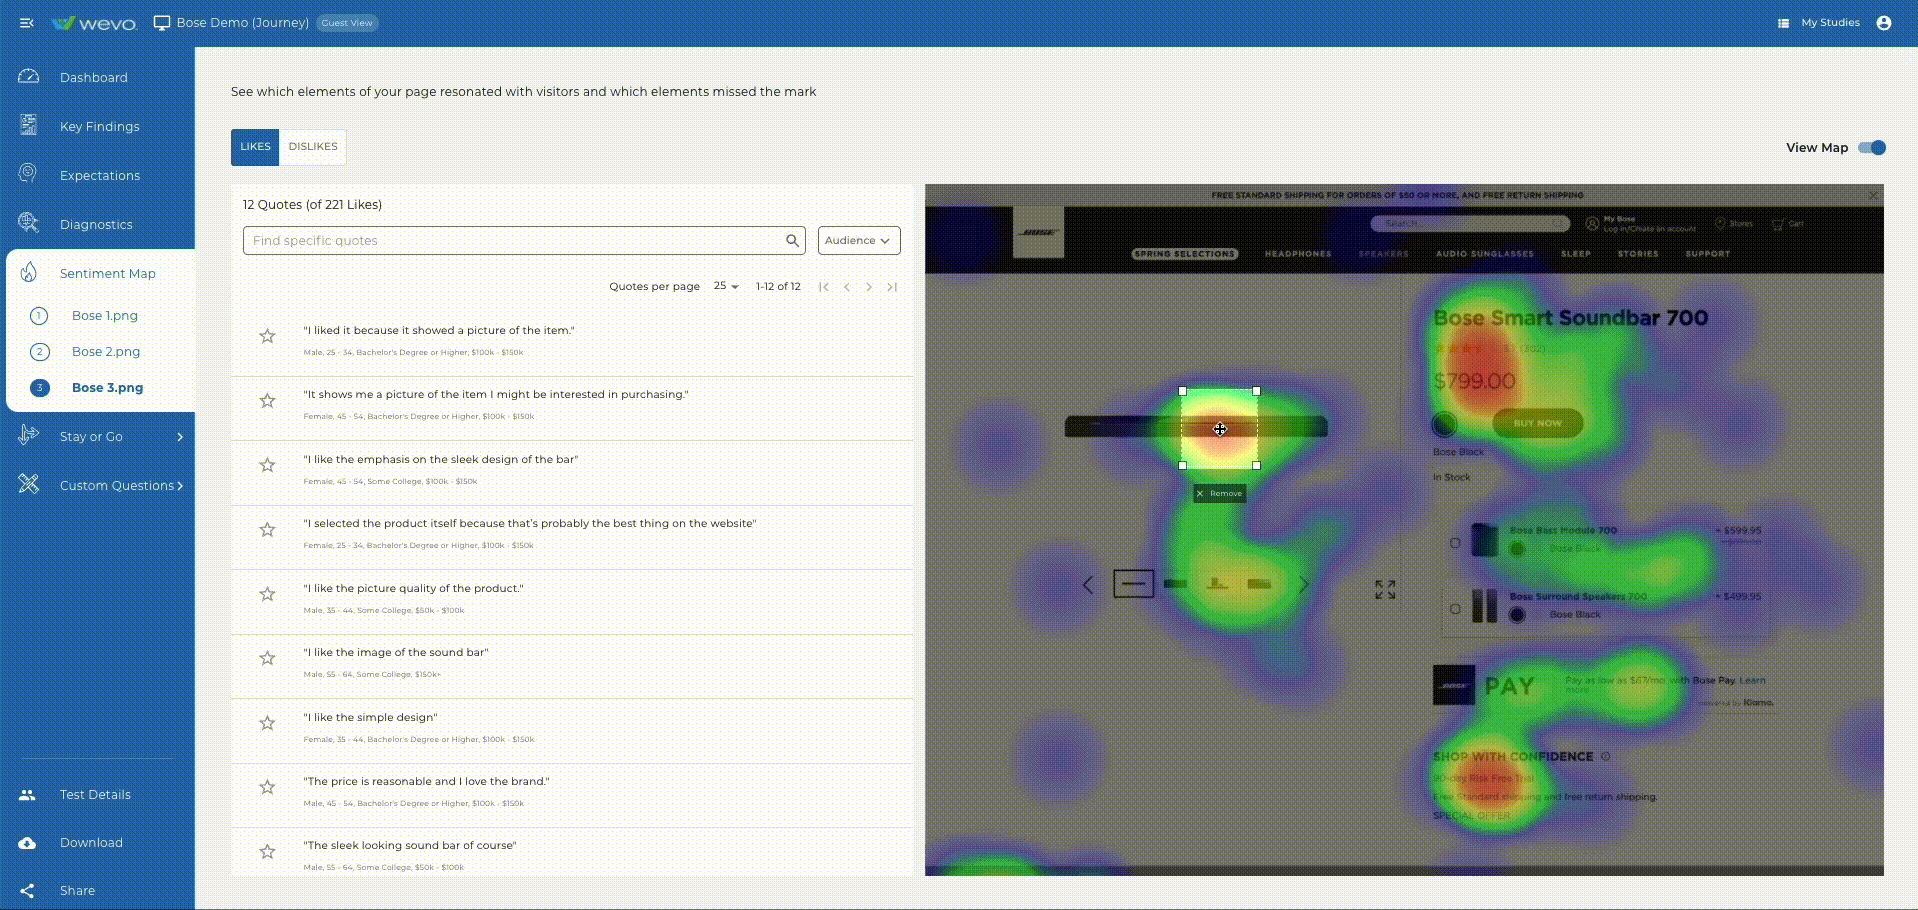Screen dimensions: 1918x910
Task: Open the quotes per page dropdown
Action: (x=726, y=287)
